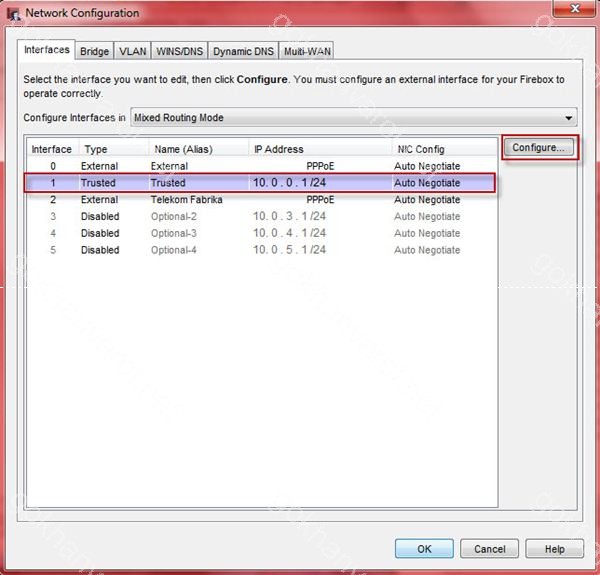
Task: Open the Multi-WAN tab
Action: pos(308,51)
